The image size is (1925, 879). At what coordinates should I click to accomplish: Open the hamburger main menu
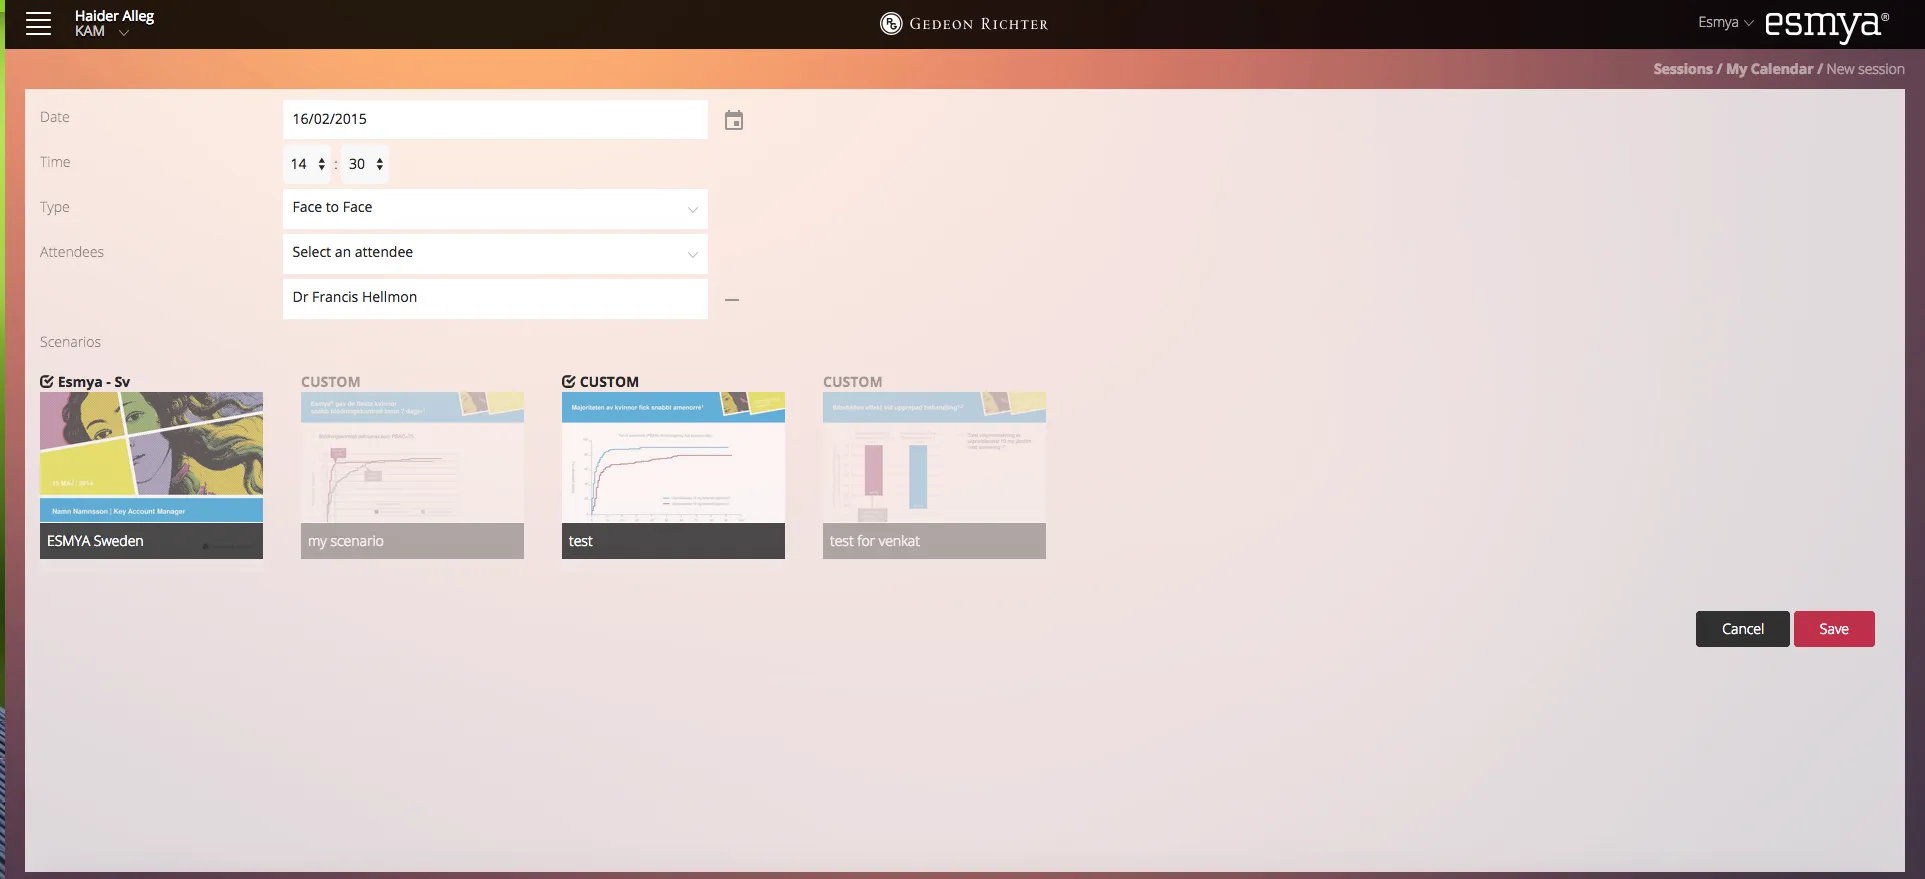(38, 24)
